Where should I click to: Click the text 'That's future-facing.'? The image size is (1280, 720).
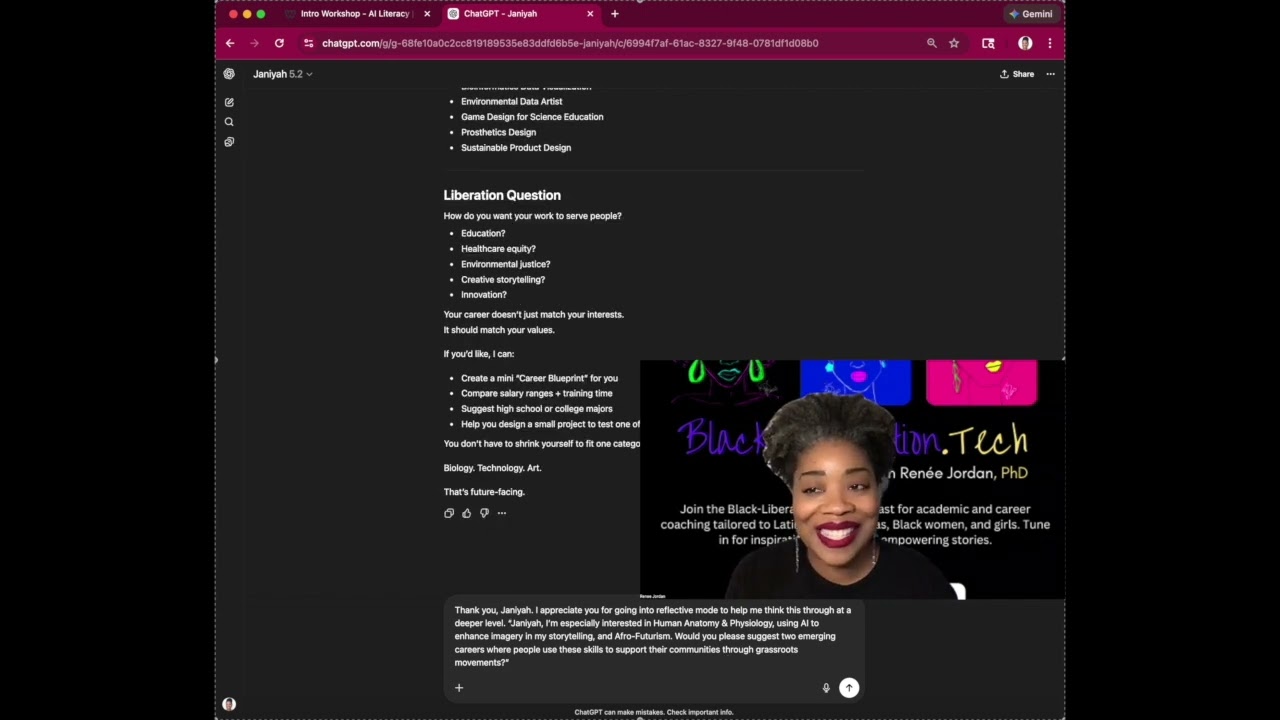[484, 492]
